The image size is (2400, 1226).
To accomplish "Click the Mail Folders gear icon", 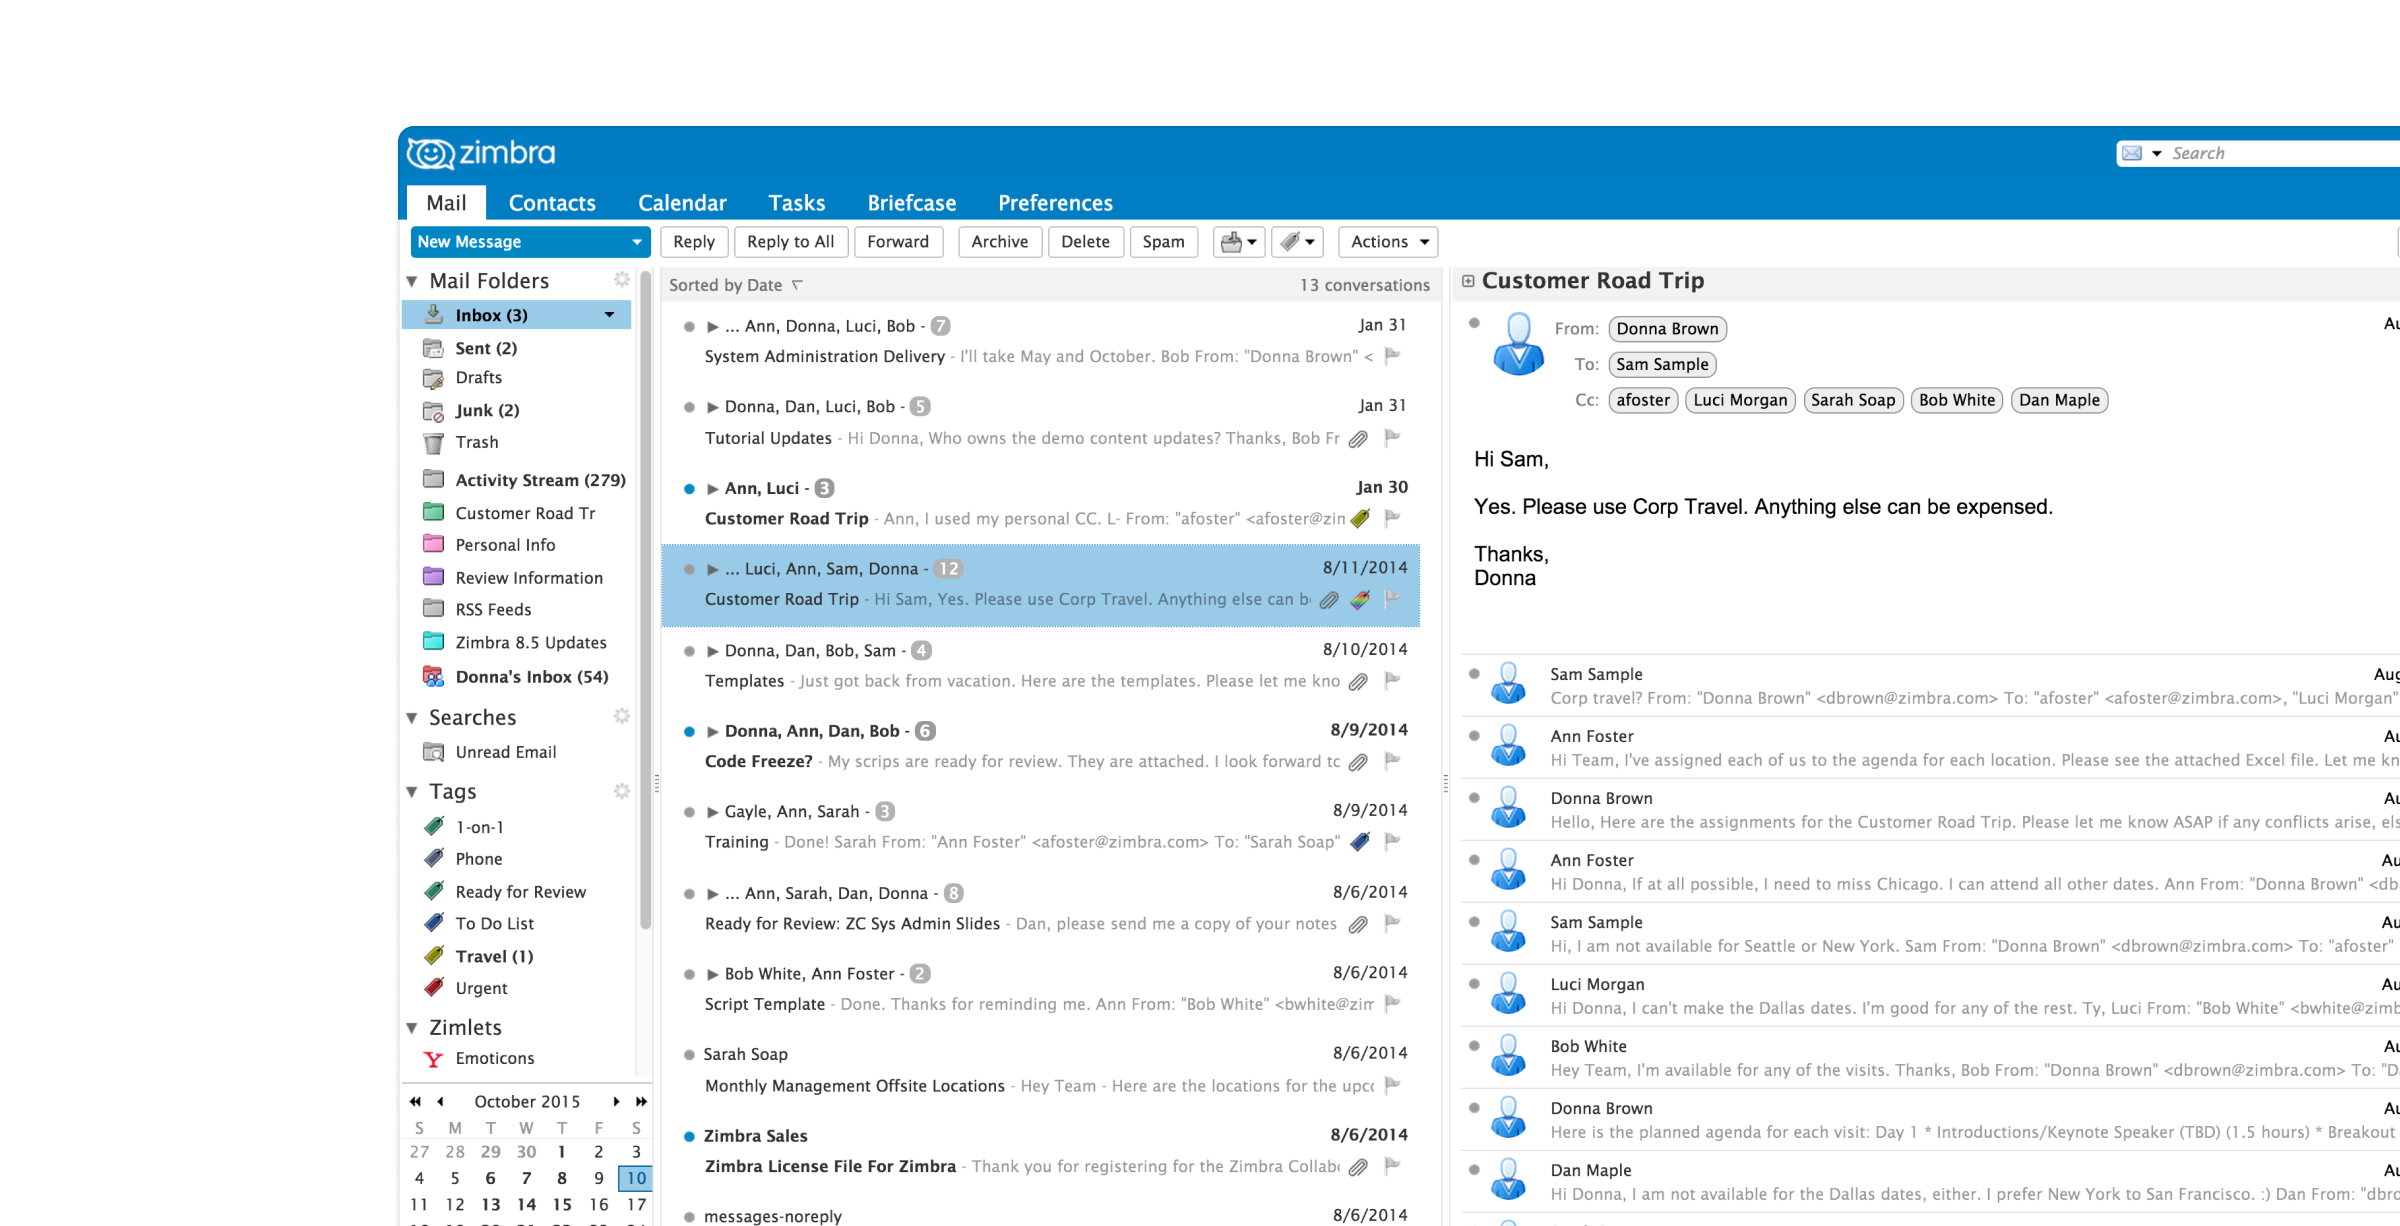I will pyautogui.click(x=621, y=280).
